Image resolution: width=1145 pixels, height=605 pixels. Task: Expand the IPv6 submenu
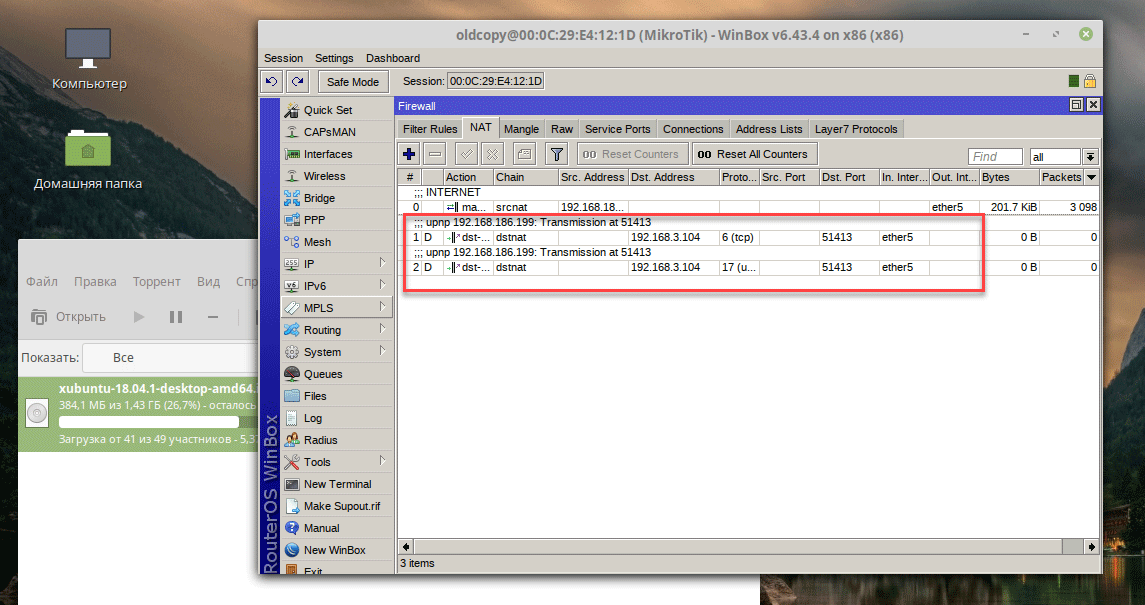coord(337,286)
